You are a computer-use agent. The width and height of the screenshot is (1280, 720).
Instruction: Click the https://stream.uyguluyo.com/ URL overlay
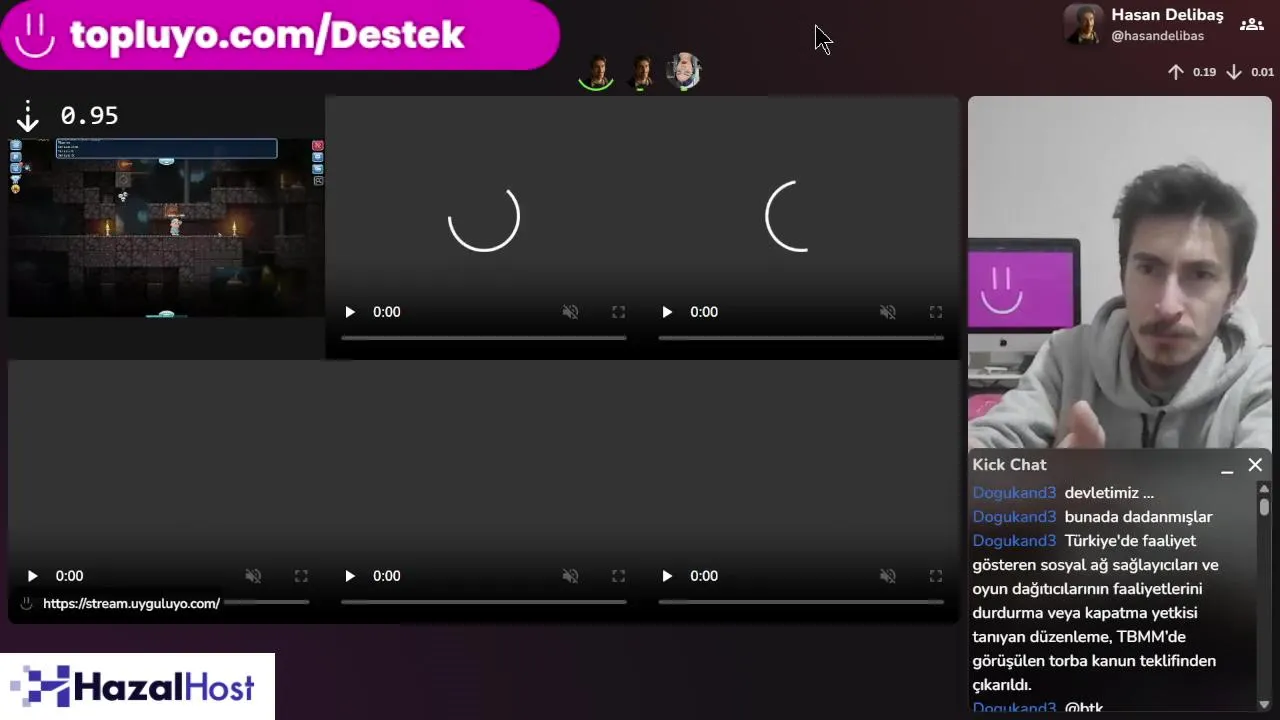(x=131, y=604)
